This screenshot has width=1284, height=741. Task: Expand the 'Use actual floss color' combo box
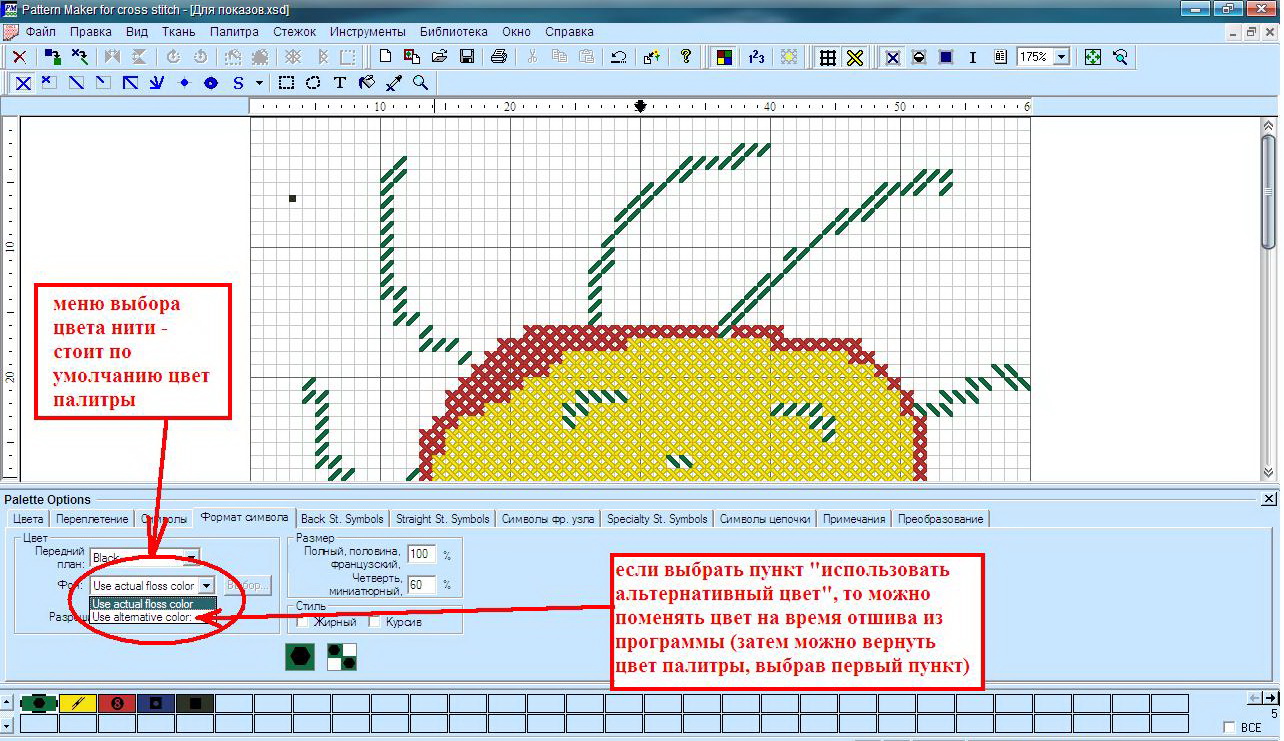pos(206,586)
